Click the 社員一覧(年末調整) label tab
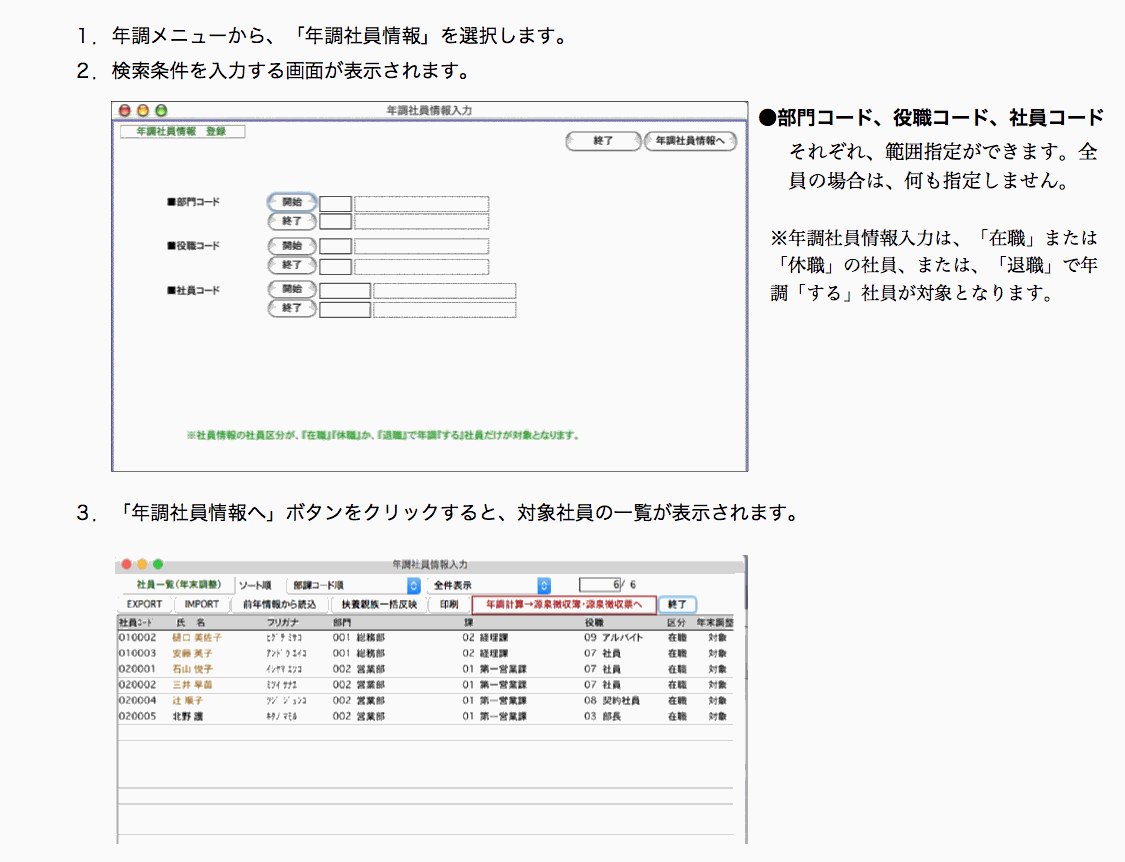The height and width of the screenshot is (862, 1125). tap(174, 584)
